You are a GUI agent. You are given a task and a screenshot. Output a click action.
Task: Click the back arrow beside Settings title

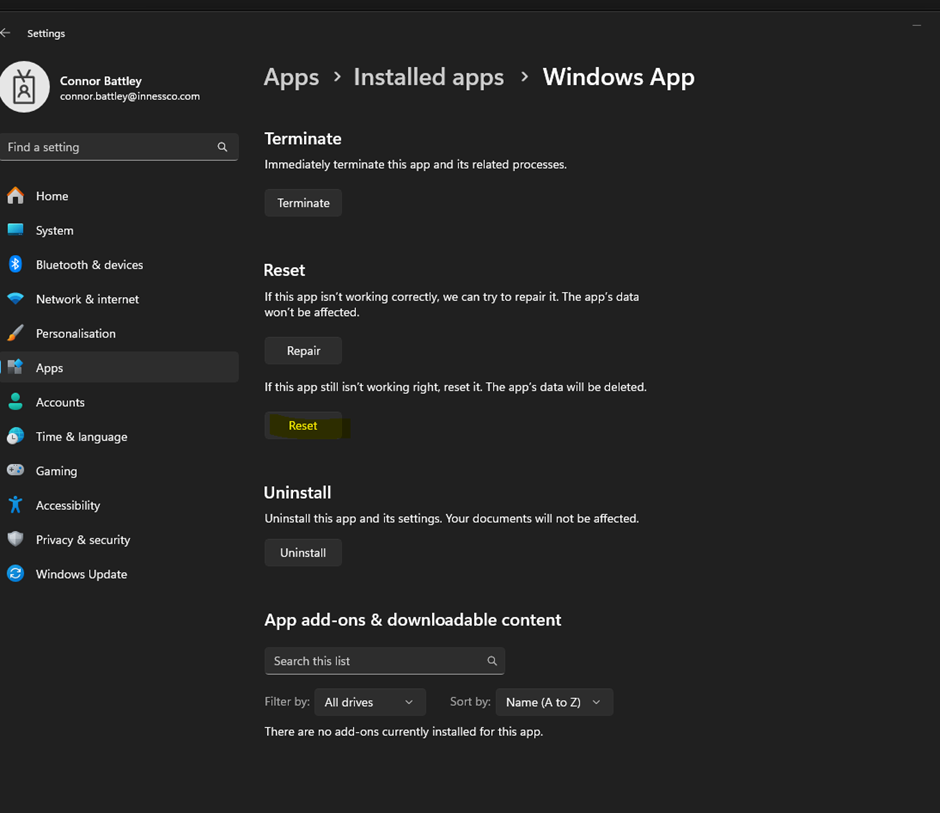click(6, 33)
